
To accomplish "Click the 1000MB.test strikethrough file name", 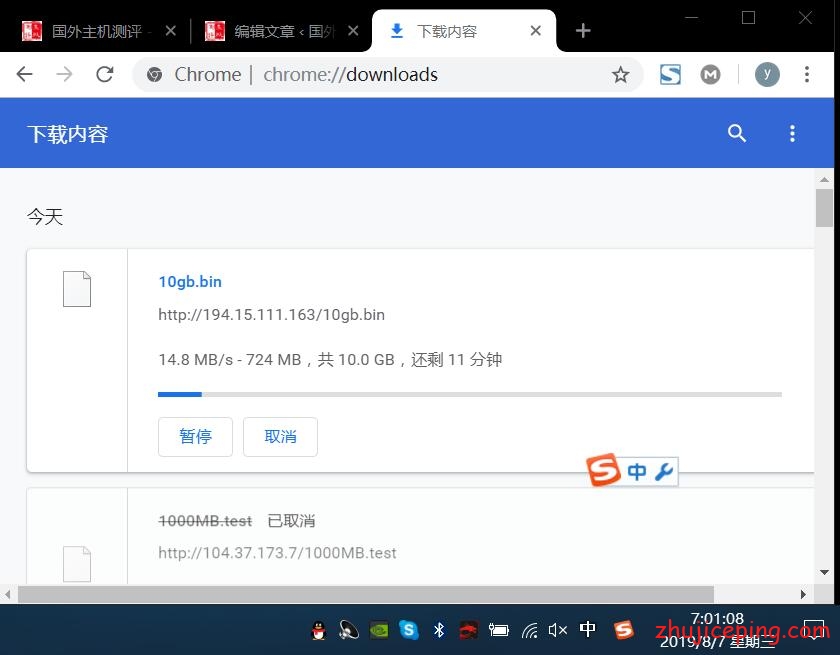I will (205, 521).
